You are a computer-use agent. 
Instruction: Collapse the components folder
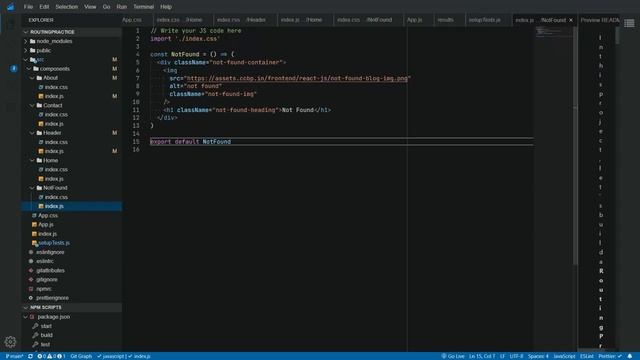pyautogui.click(x=29, y=69)
